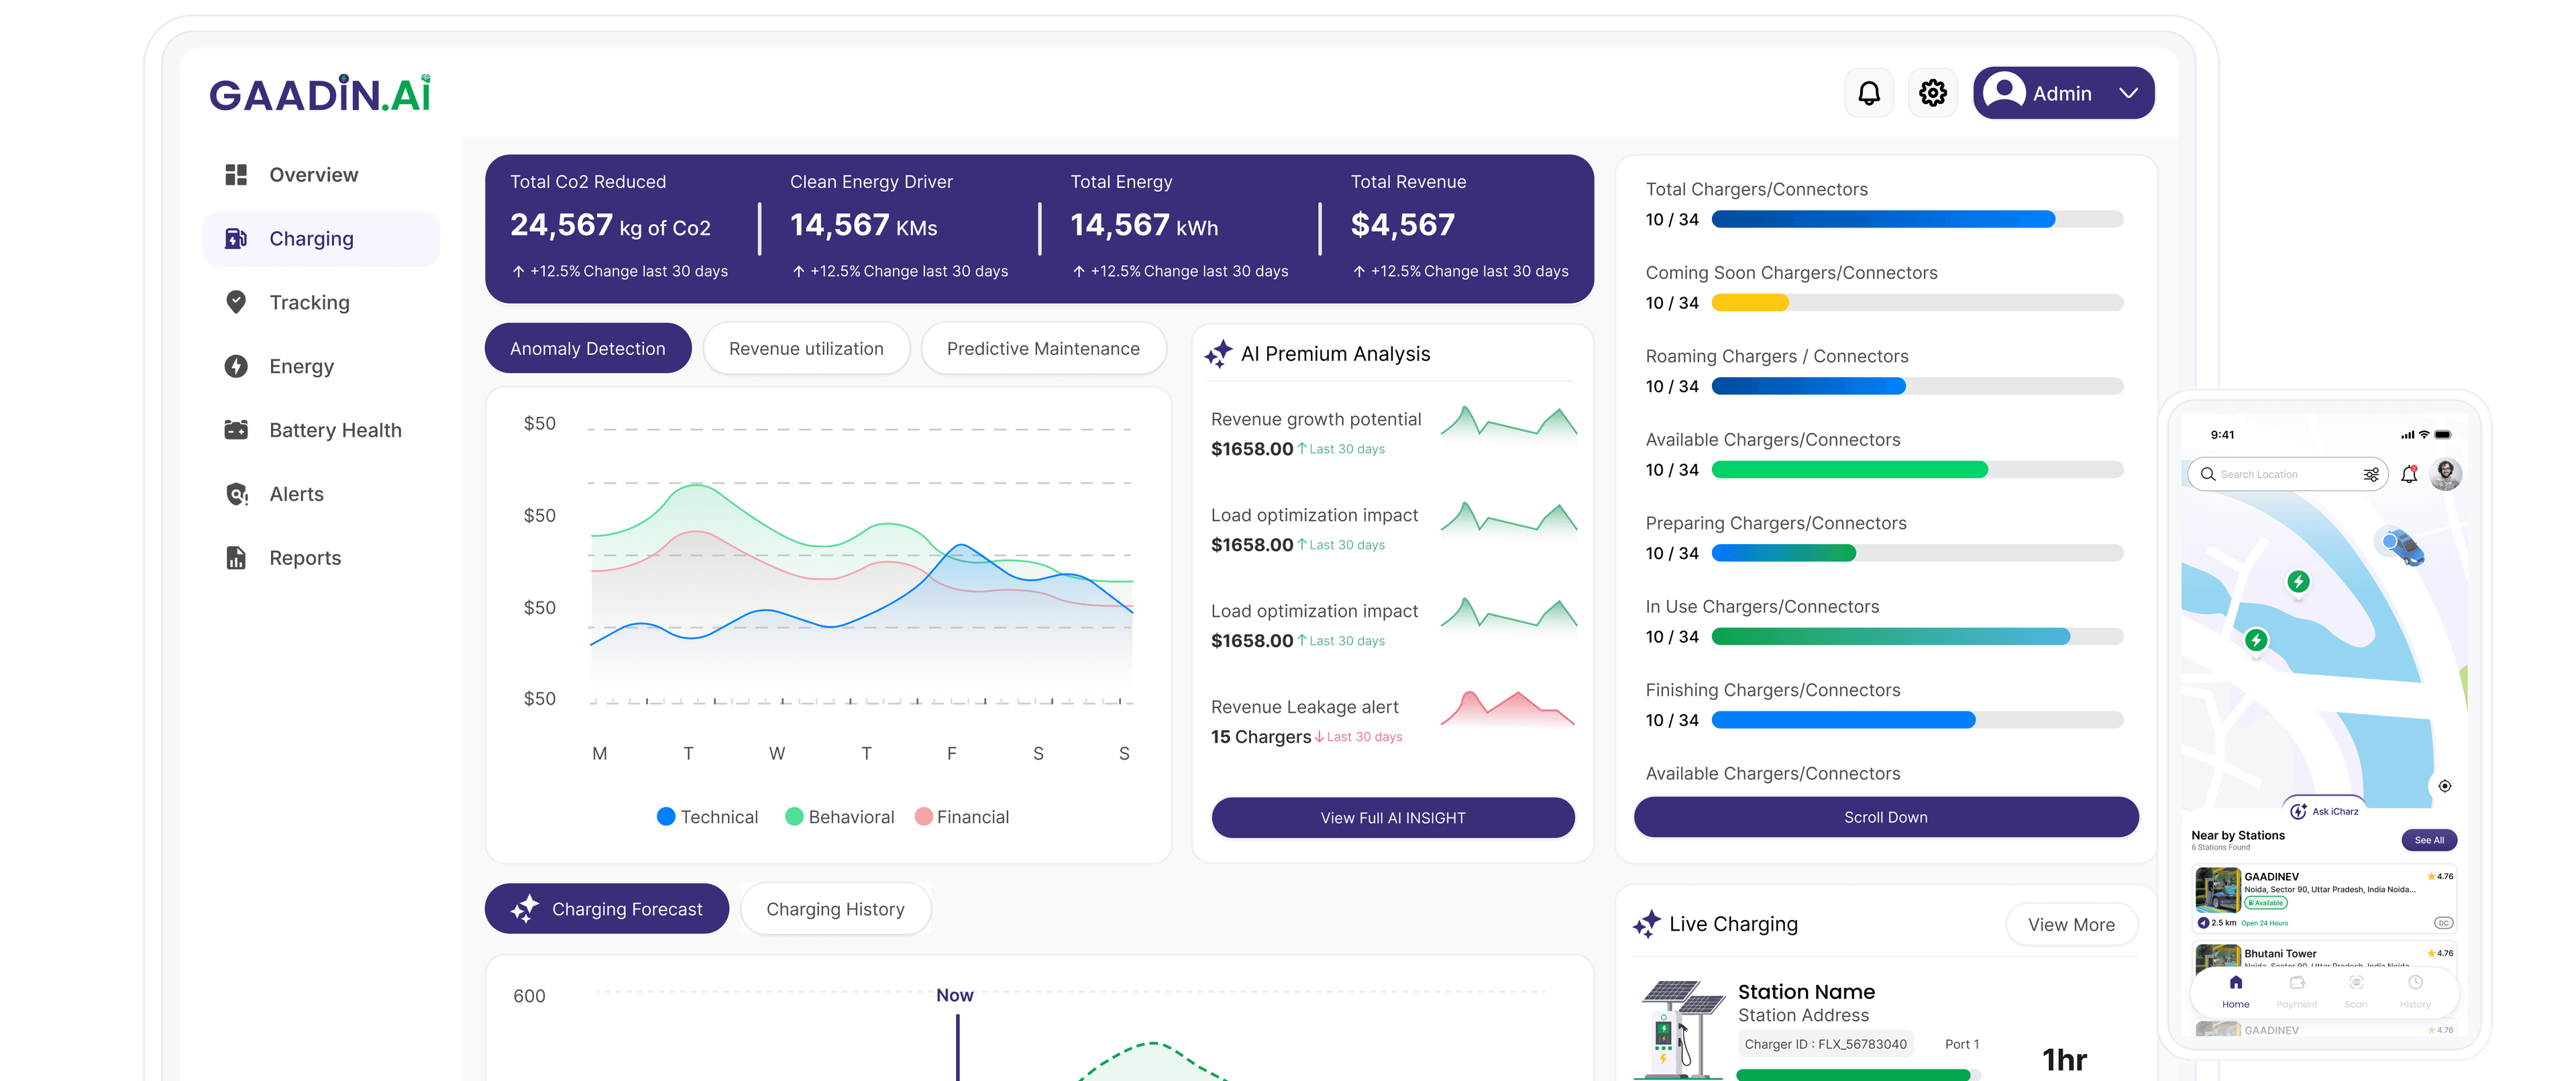
Task: Open settings gear in dashboard header
Action: 1932,93
